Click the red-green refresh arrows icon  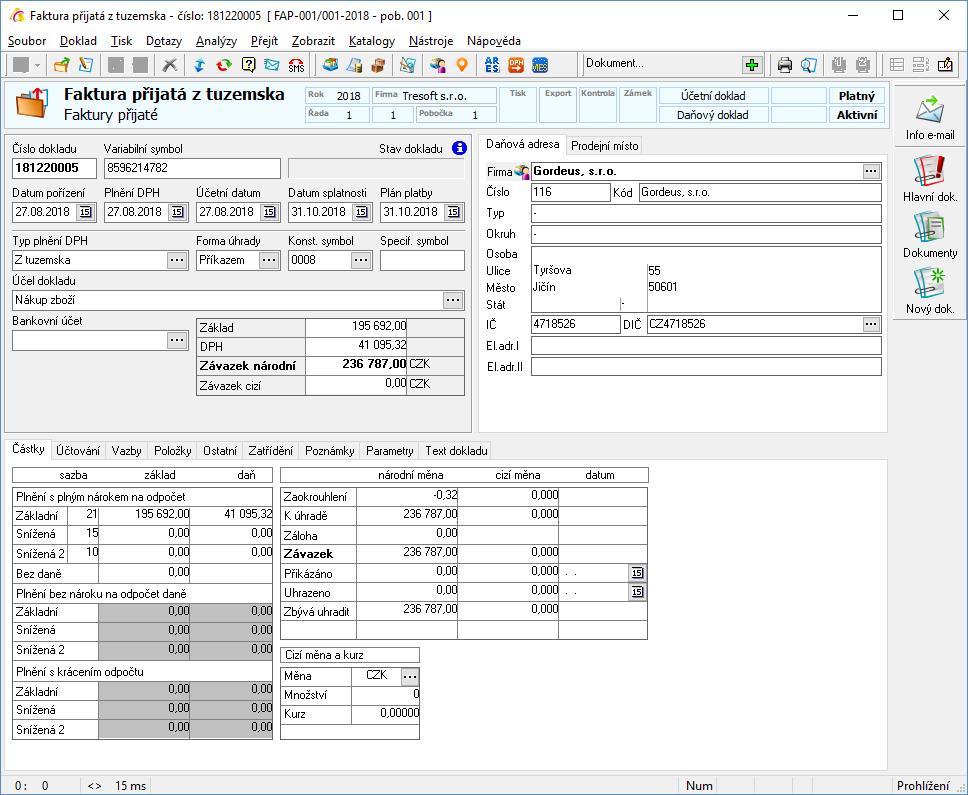point(223,65)
